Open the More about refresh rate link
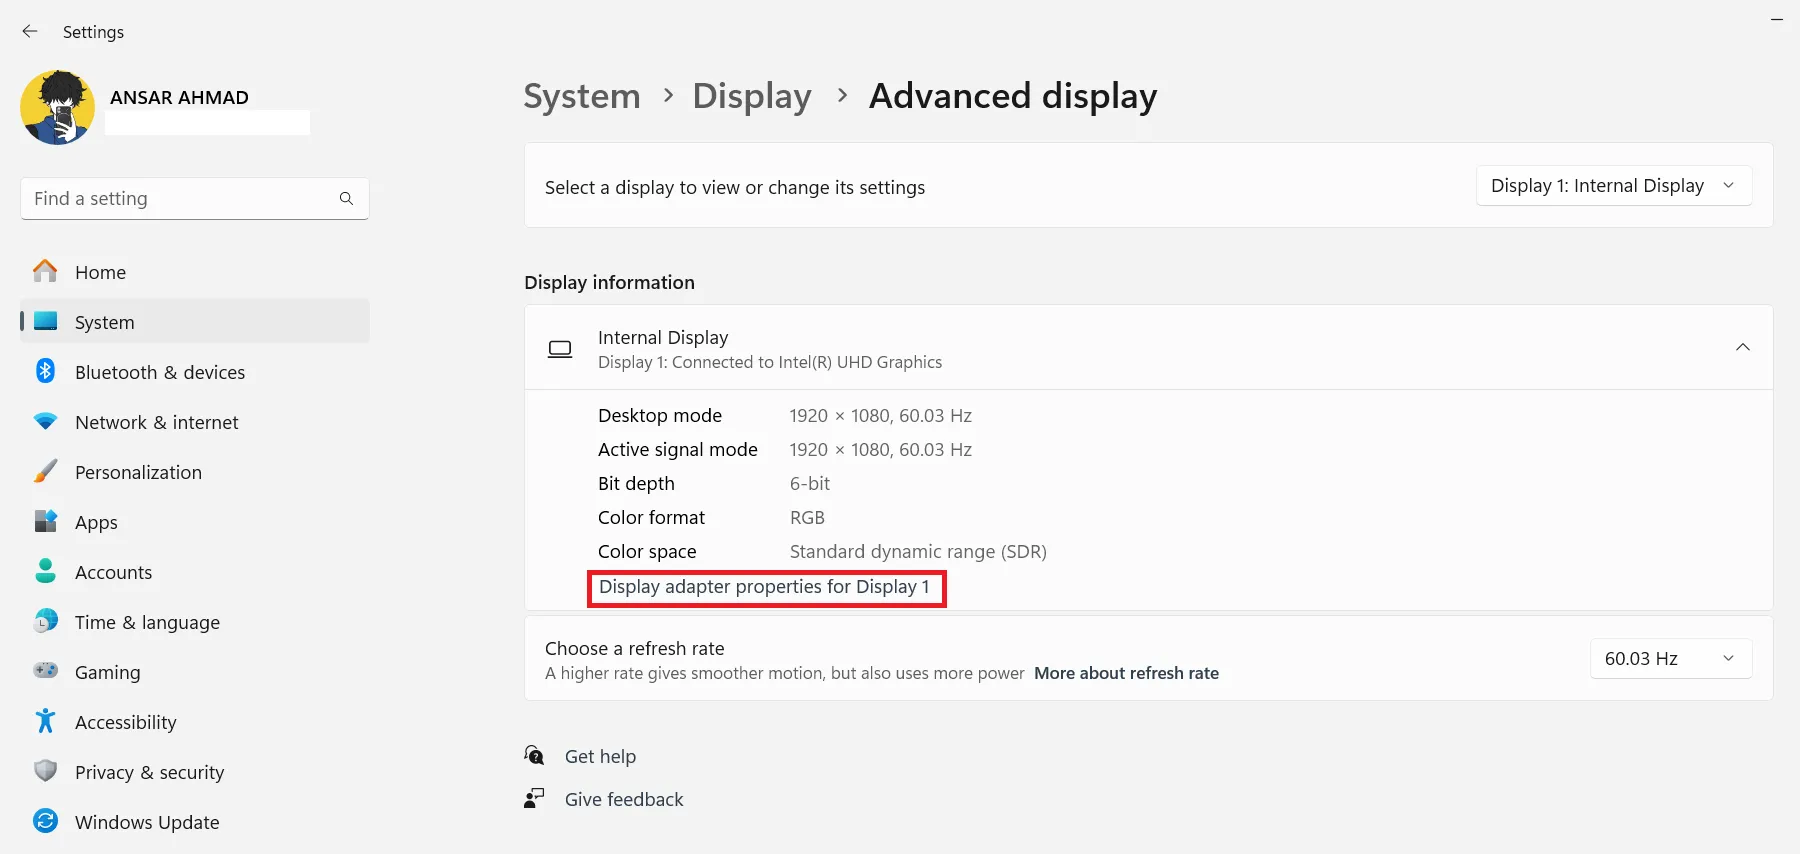This screenshot has width=1800, height=854. coord(1126,673)
